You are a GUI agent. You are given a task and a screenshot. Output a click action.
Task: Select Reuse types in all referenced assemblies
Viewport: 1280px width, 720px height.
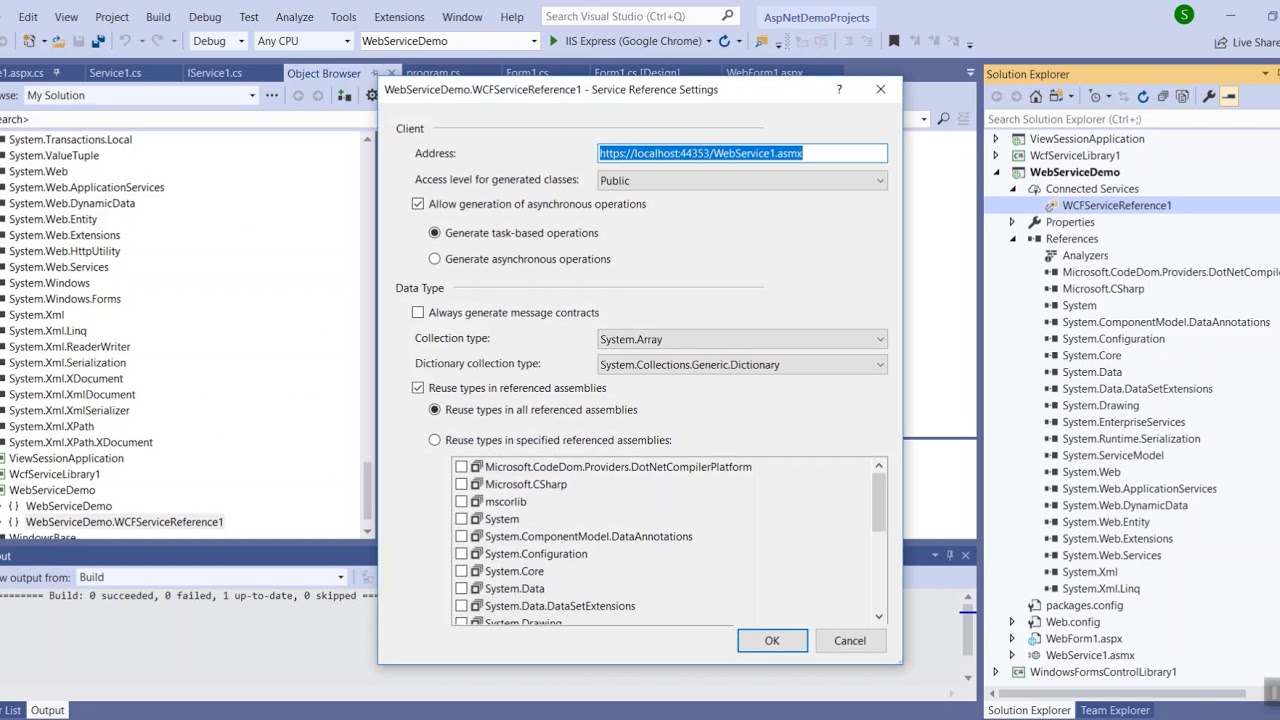tap(434, 410)
